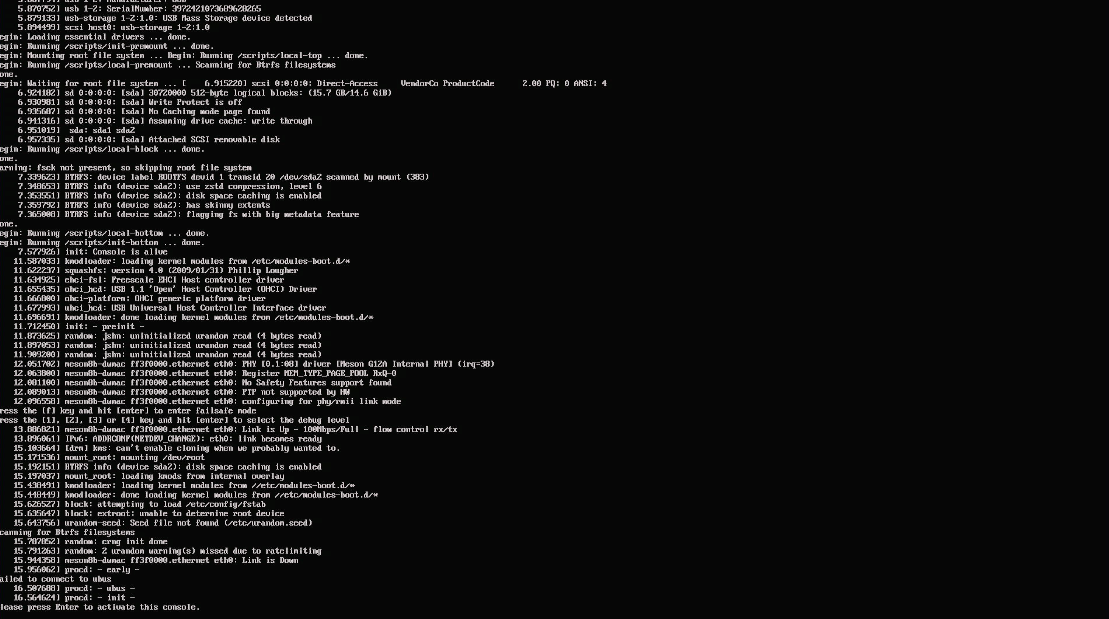
Task: Click the 'press Enter to activate this console' line
Action: click(x=100, y=607)
